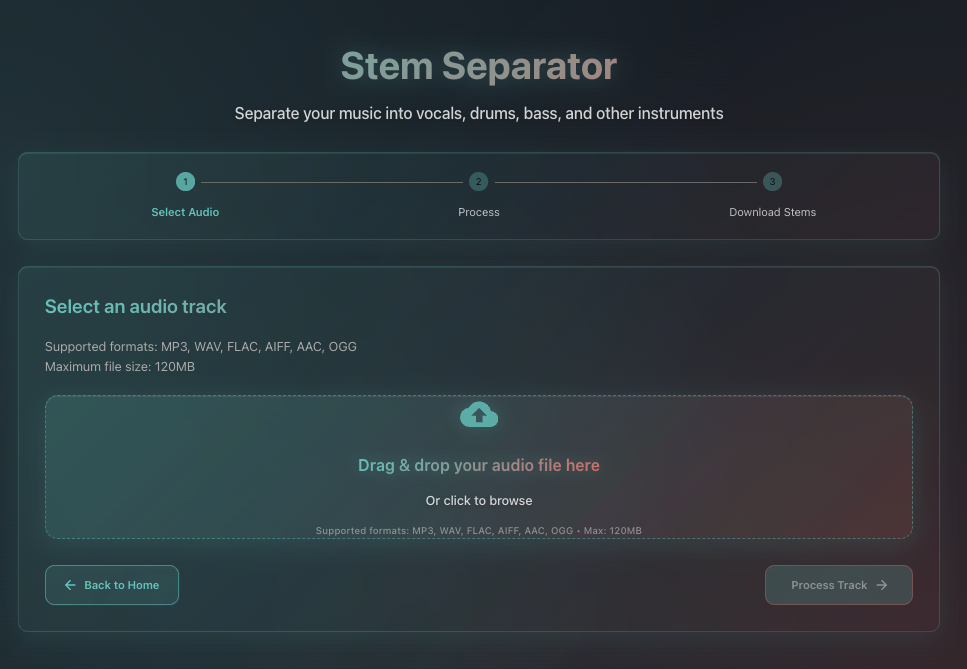The image size is (967, 669).
Task: Click the Stem Separator page title
Action: point(479,66)
